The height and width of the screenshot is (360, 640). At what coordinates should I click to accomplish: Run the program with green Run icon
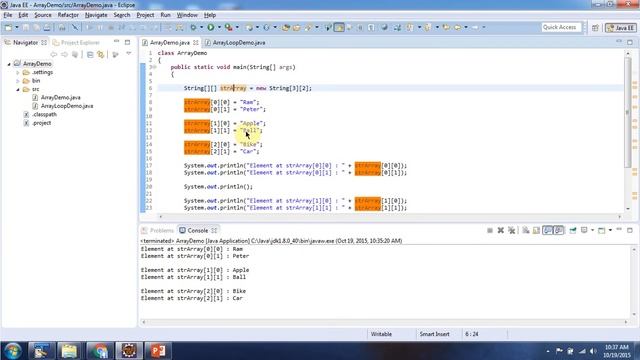click(211, 27)
